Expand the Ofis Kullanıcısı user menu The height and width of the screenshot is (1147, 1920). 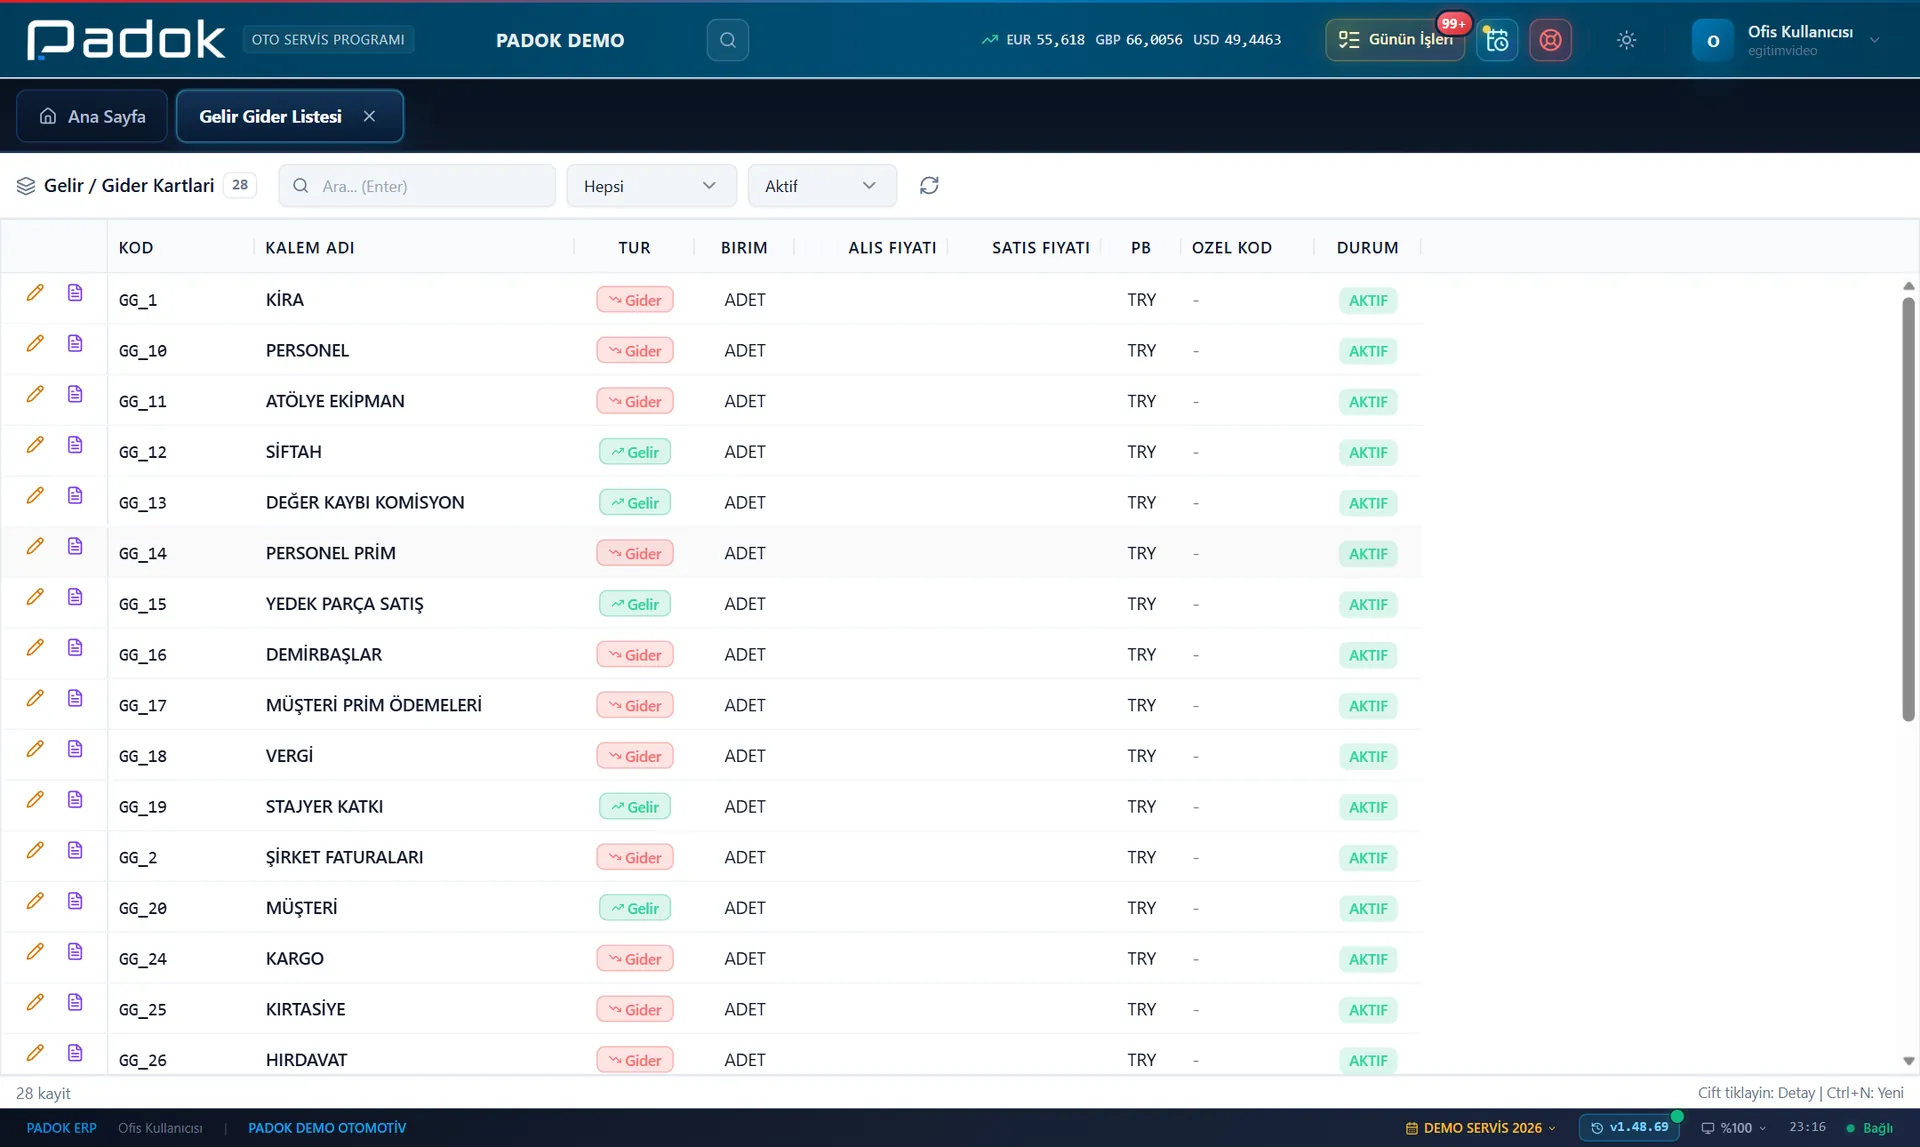[x=1786, y=40]
